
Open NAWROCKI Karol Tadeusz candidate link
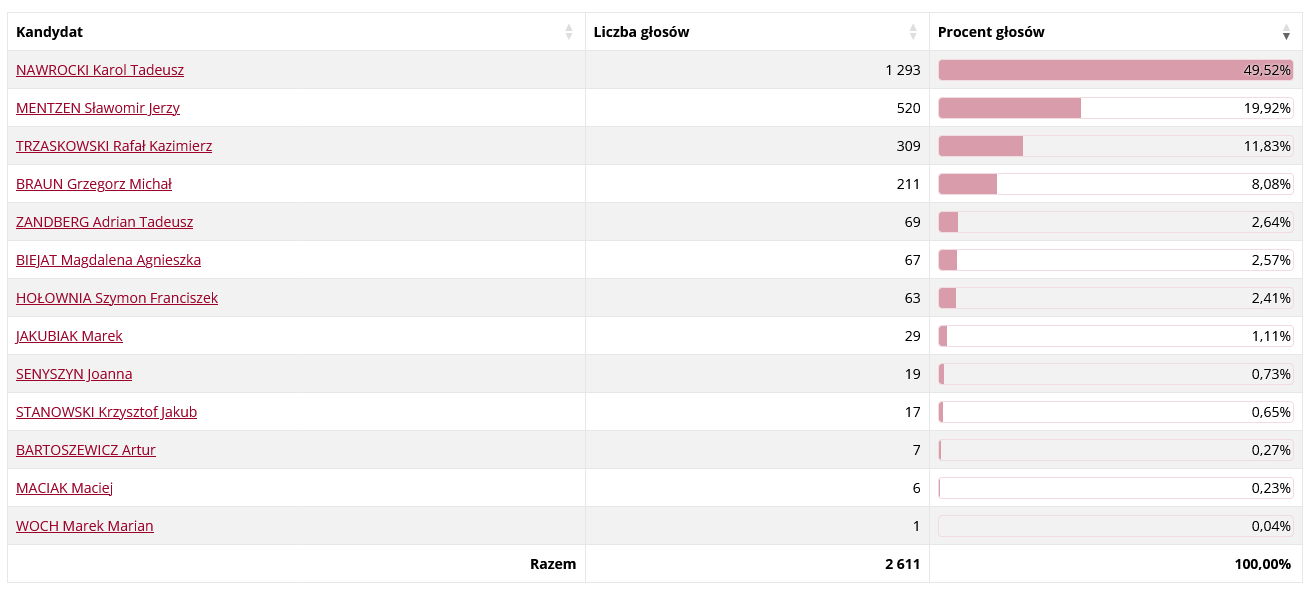pos(100,70)
